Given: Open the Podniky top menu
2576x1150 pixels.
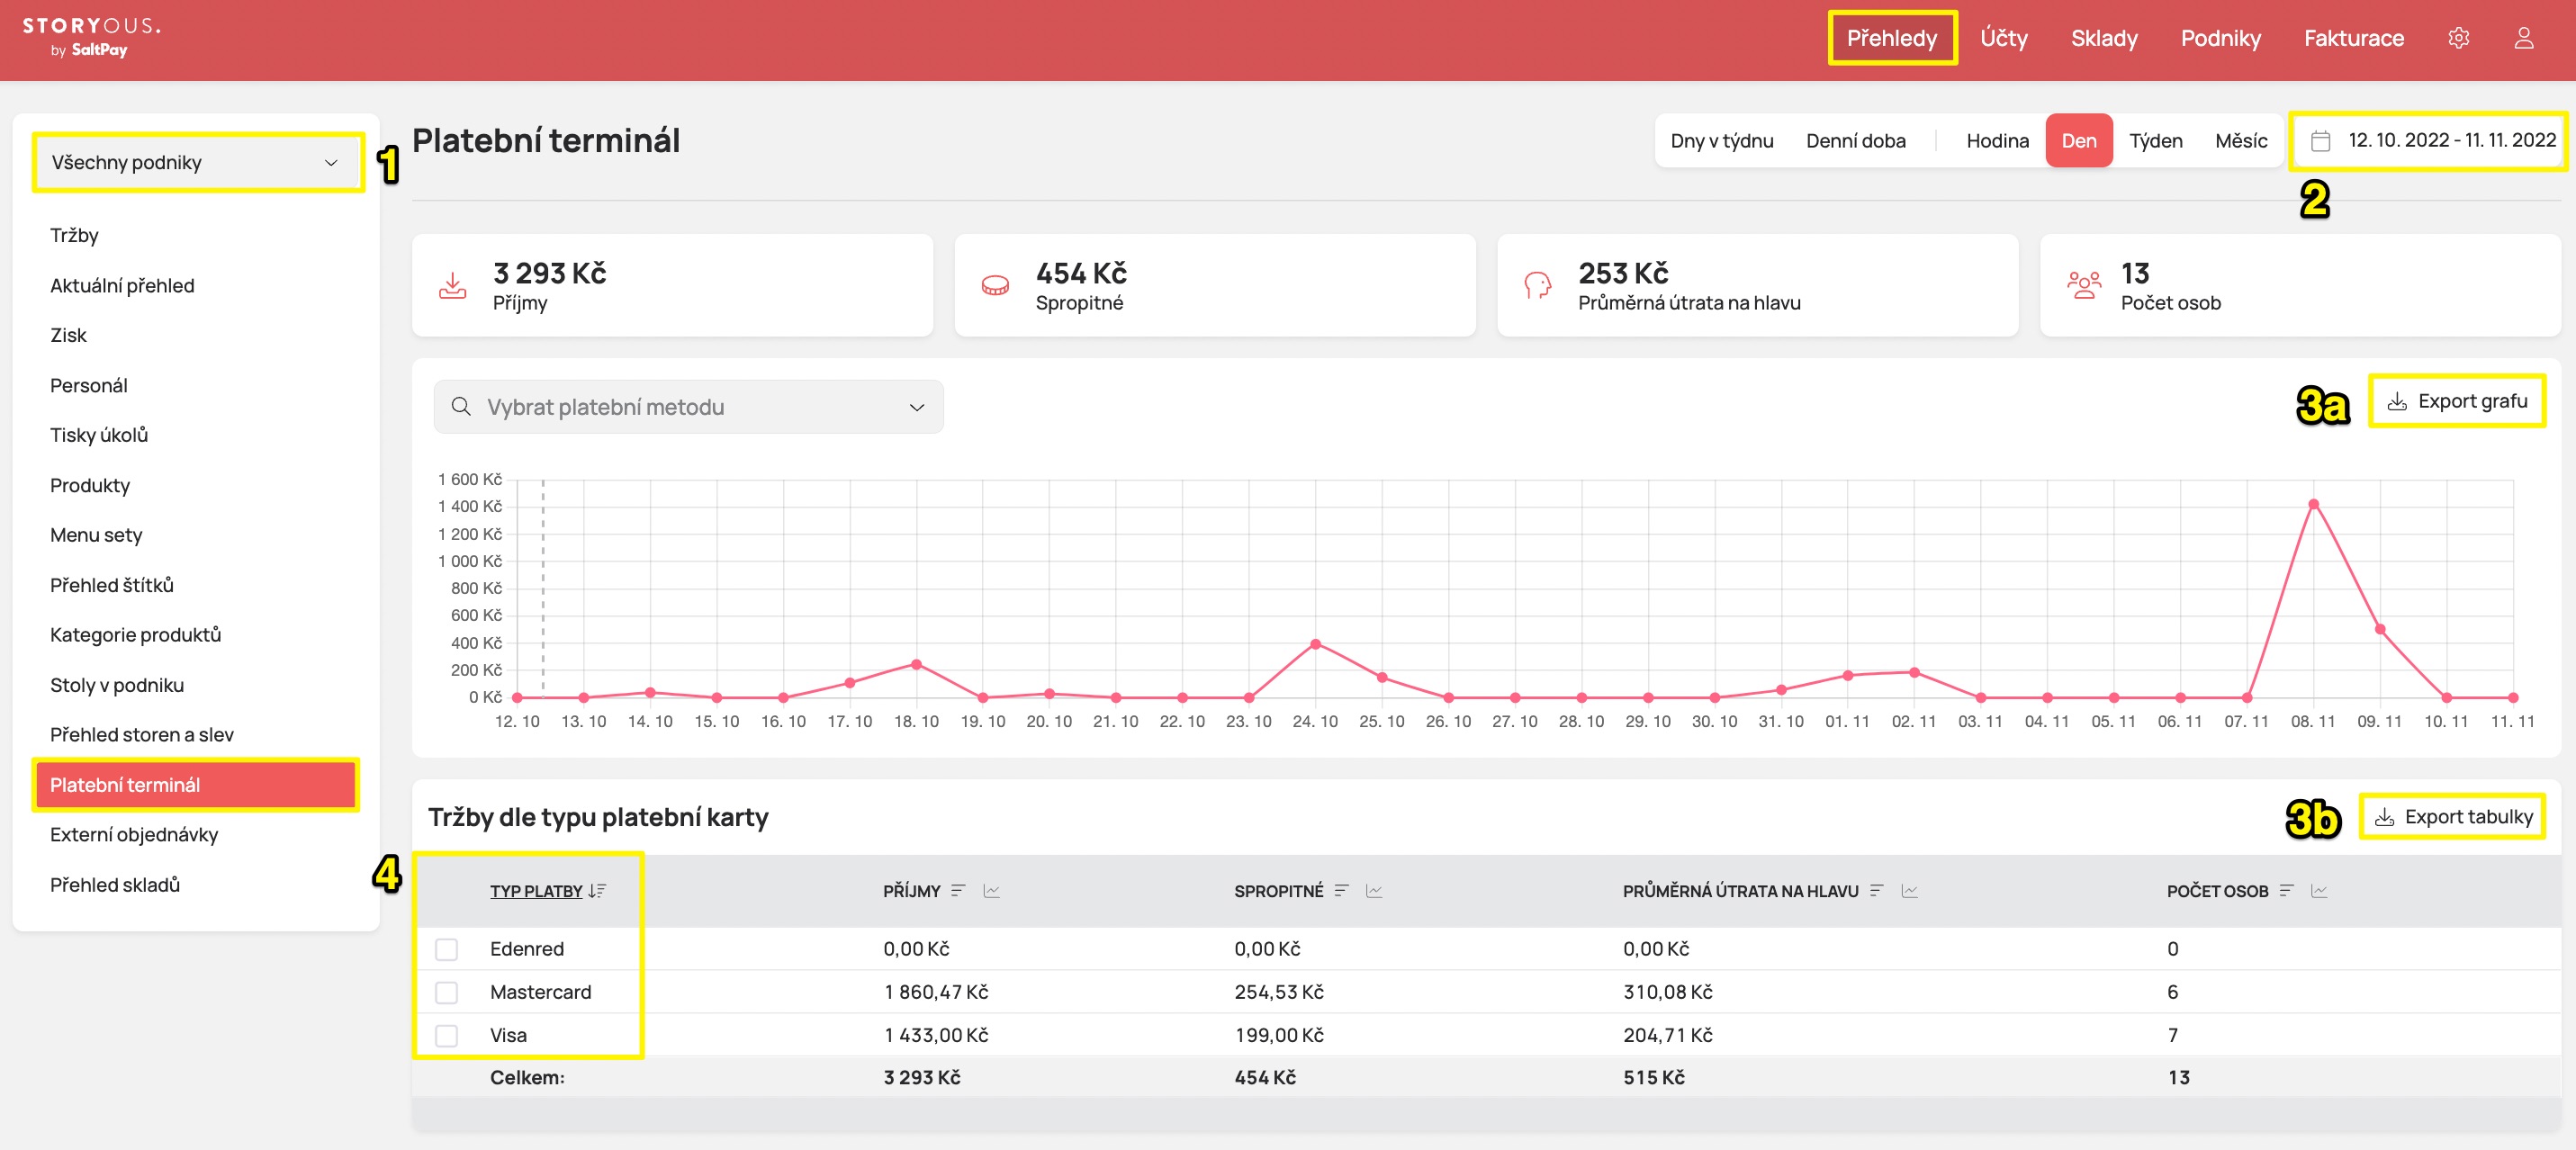Looking at the screenshot, I should (2220, 38).
